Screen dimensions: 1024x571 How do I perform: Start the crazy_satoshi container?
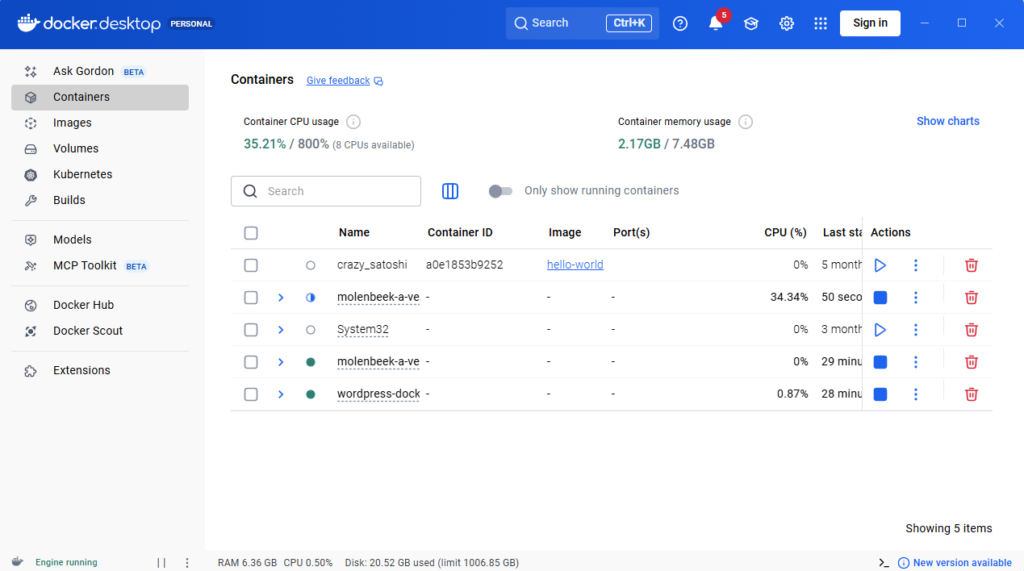[880, 265]
